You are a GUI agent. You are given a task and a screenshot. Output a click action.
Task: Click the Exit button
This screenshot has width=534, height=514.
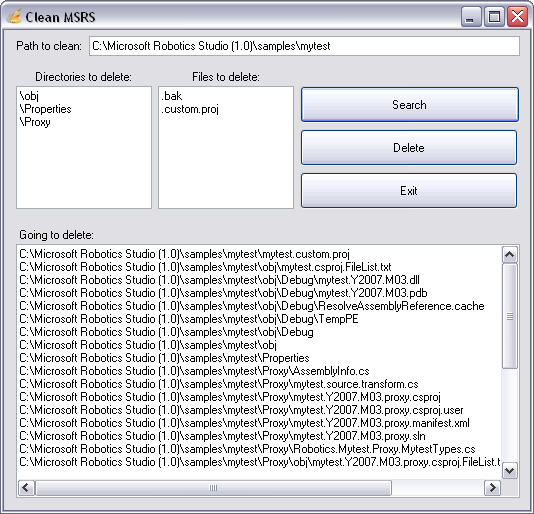(x=409, y=190)
